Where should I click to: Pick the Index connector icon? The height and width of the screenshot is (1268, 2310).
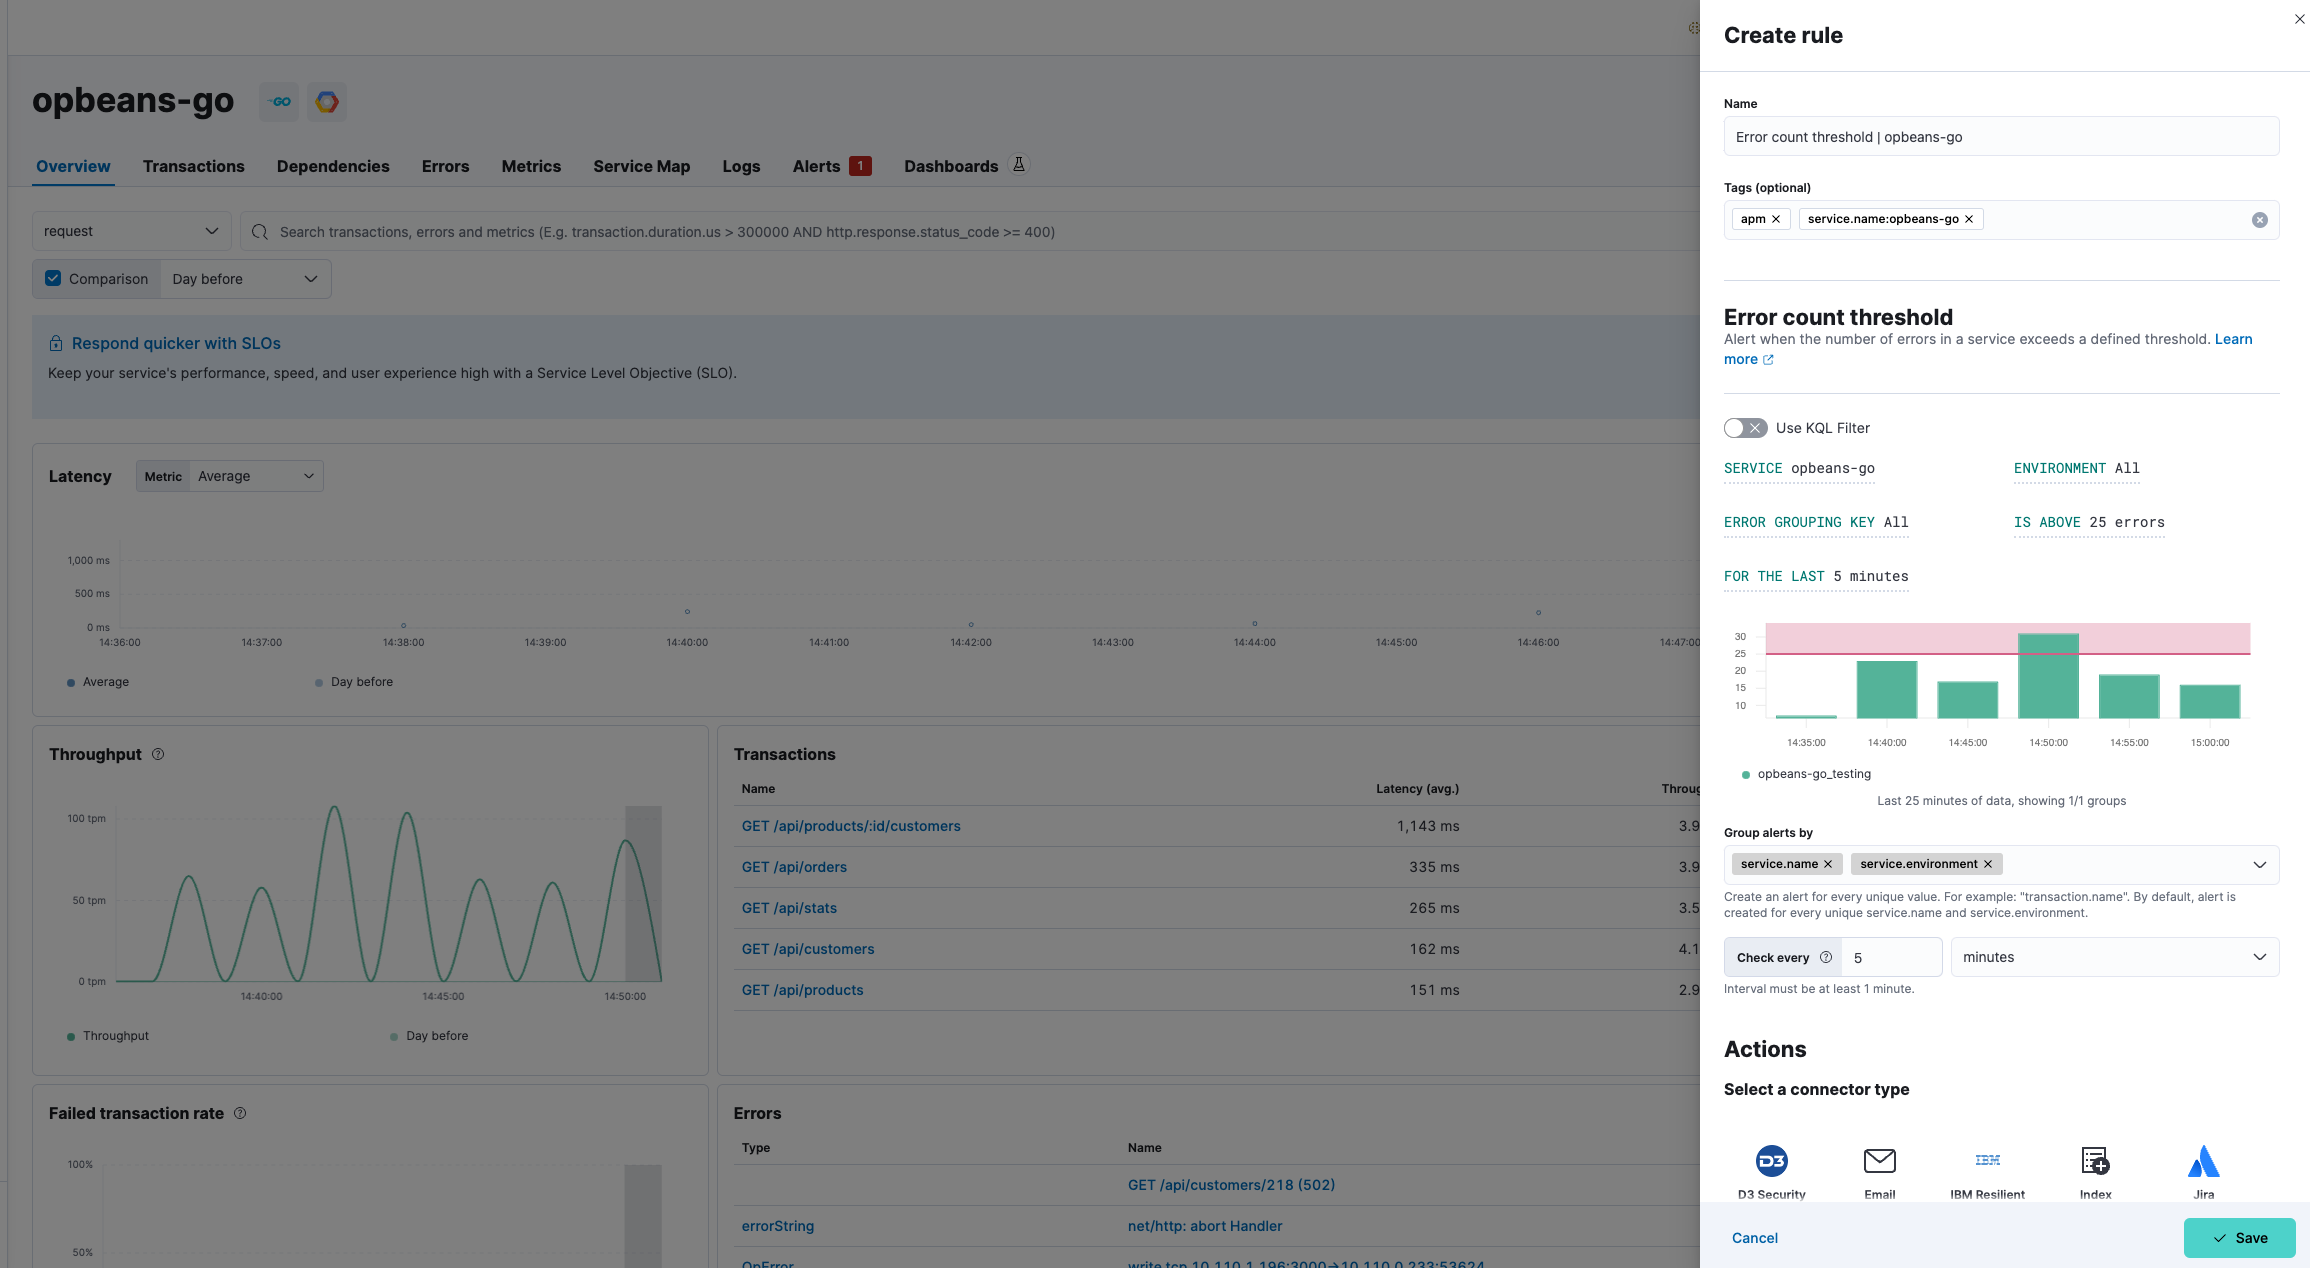(2095, 1161)
